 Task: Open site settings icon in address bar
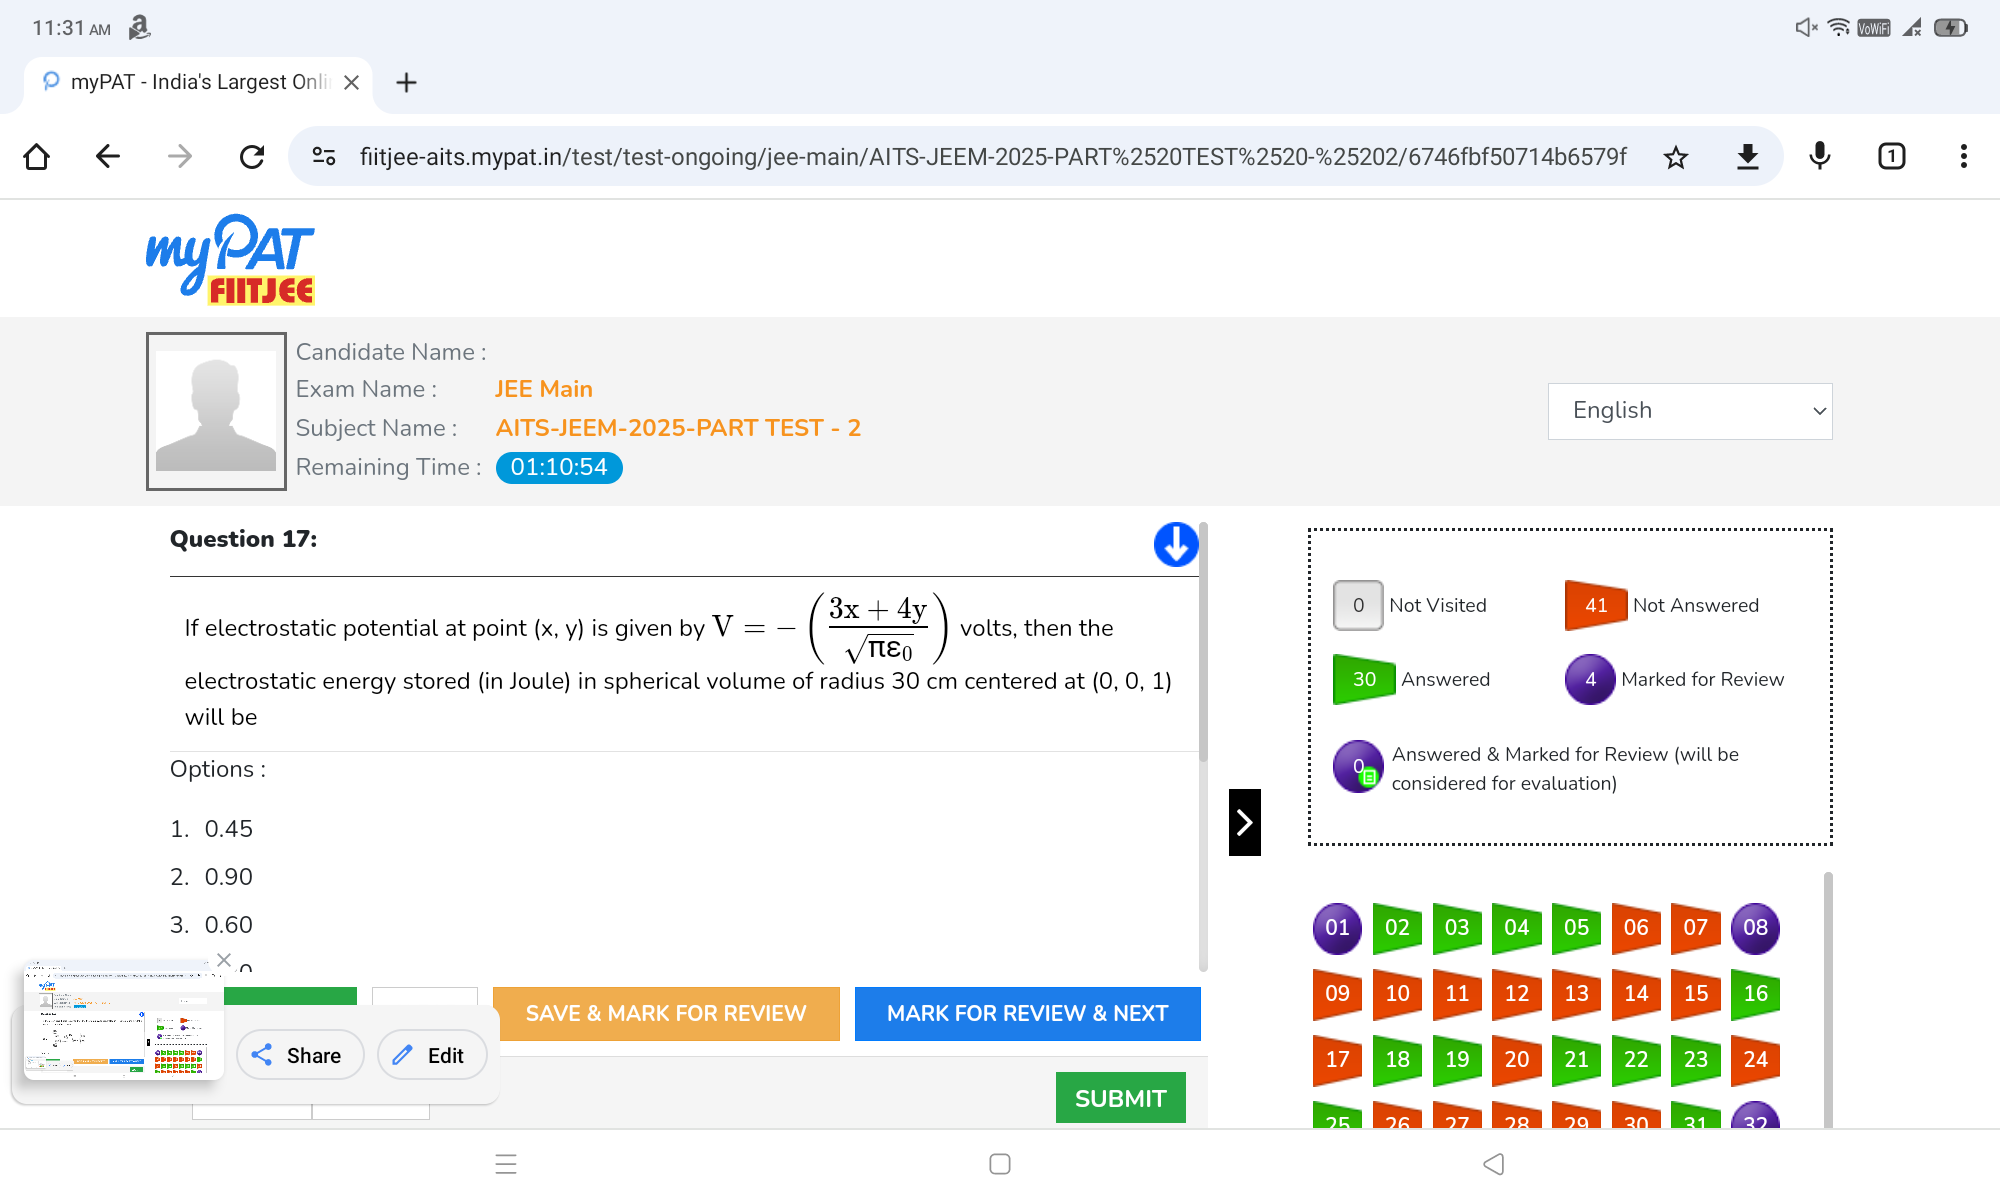tap(324, 156)
